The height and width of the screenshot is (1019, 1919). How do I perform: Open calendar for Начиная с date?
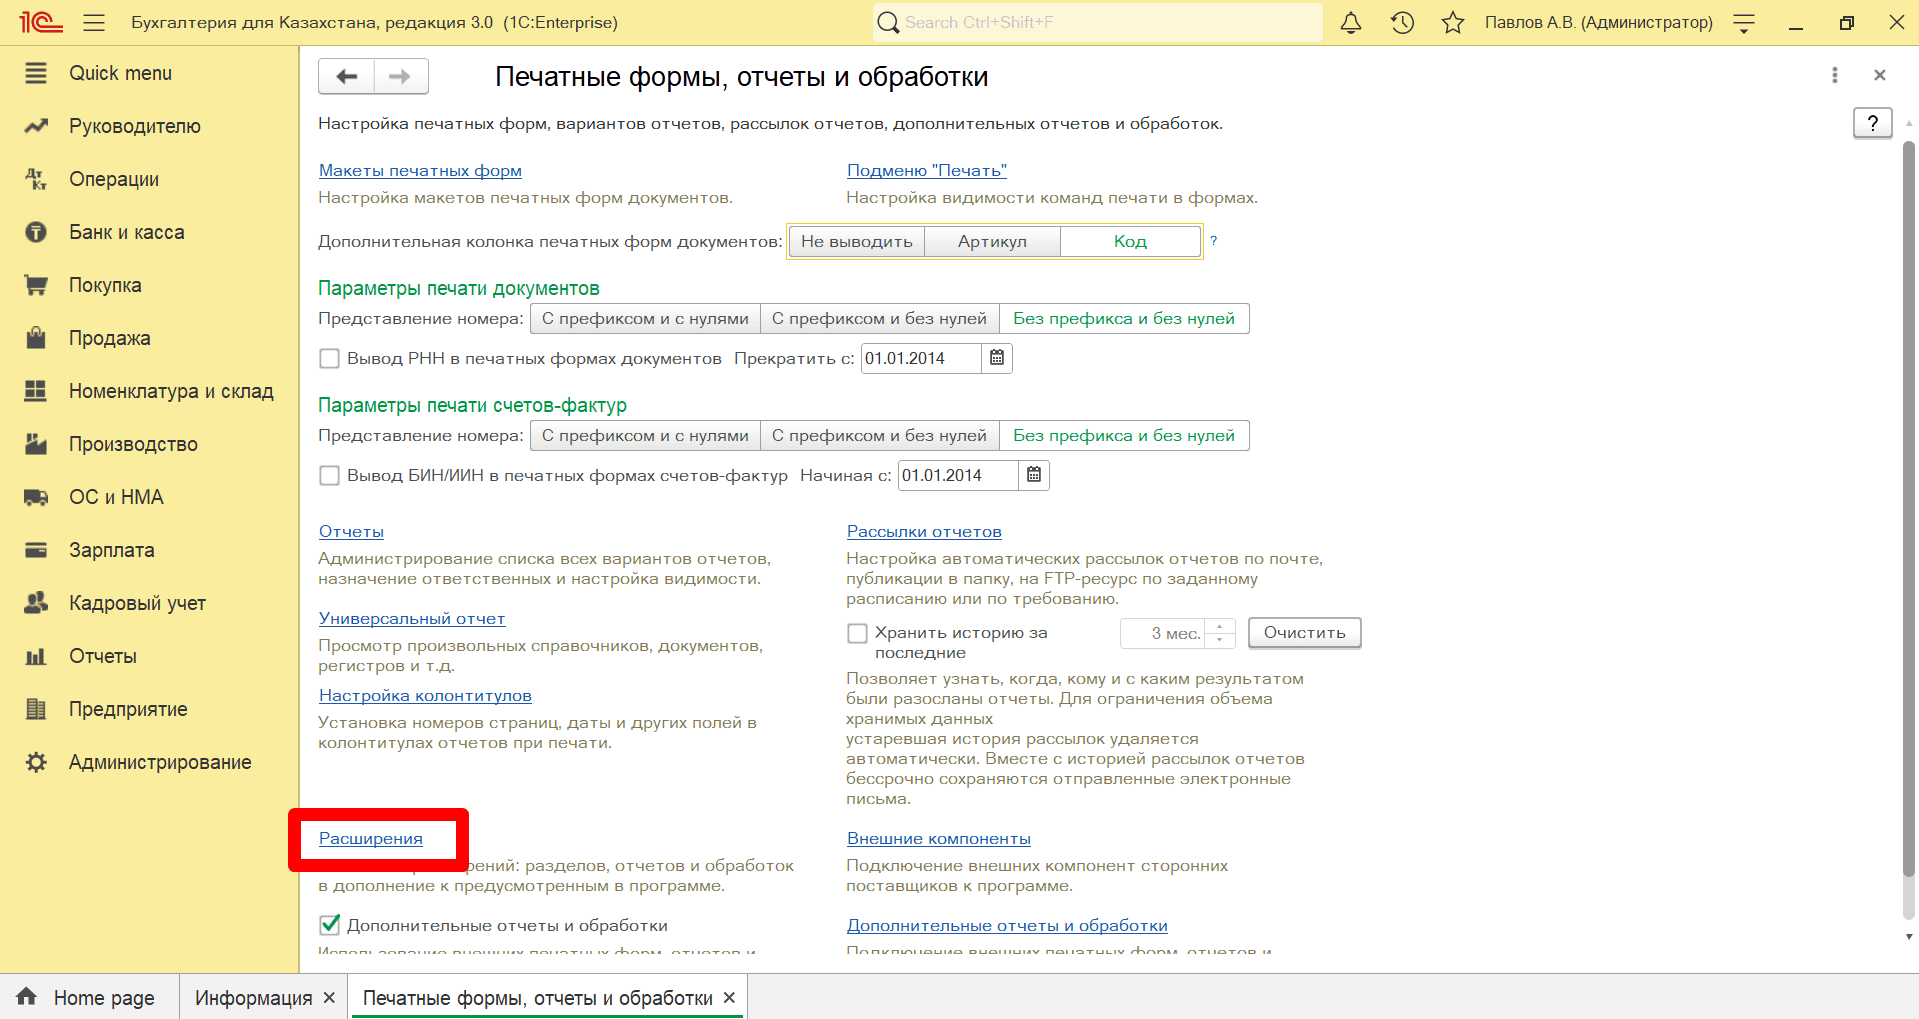1034,475
